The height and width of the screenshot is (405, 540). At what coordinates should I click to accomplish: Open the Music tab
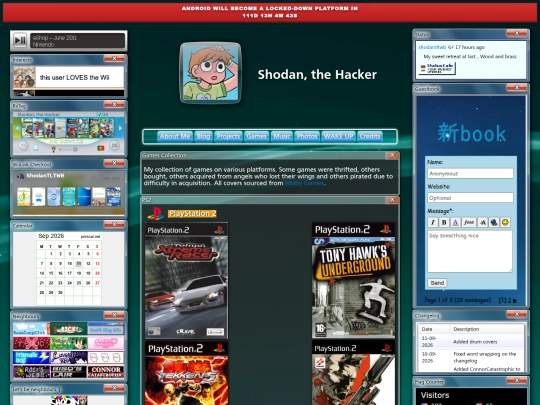(282, 136)
